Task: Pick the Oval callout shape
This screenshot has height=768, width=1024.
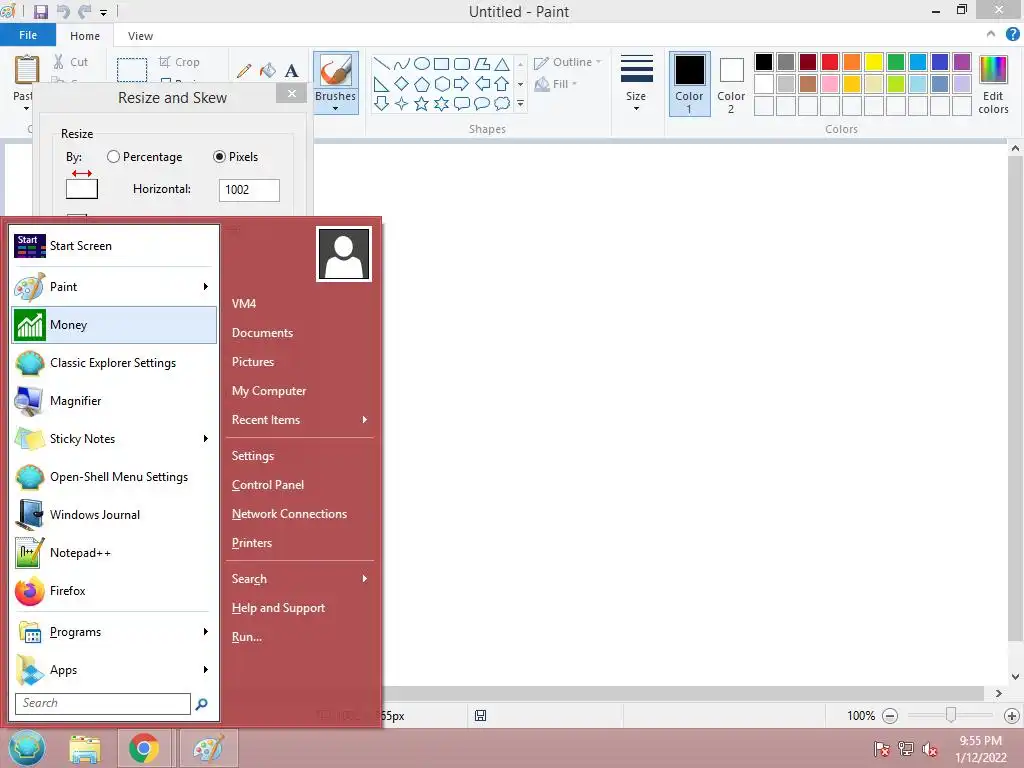Action: (482, 103)
